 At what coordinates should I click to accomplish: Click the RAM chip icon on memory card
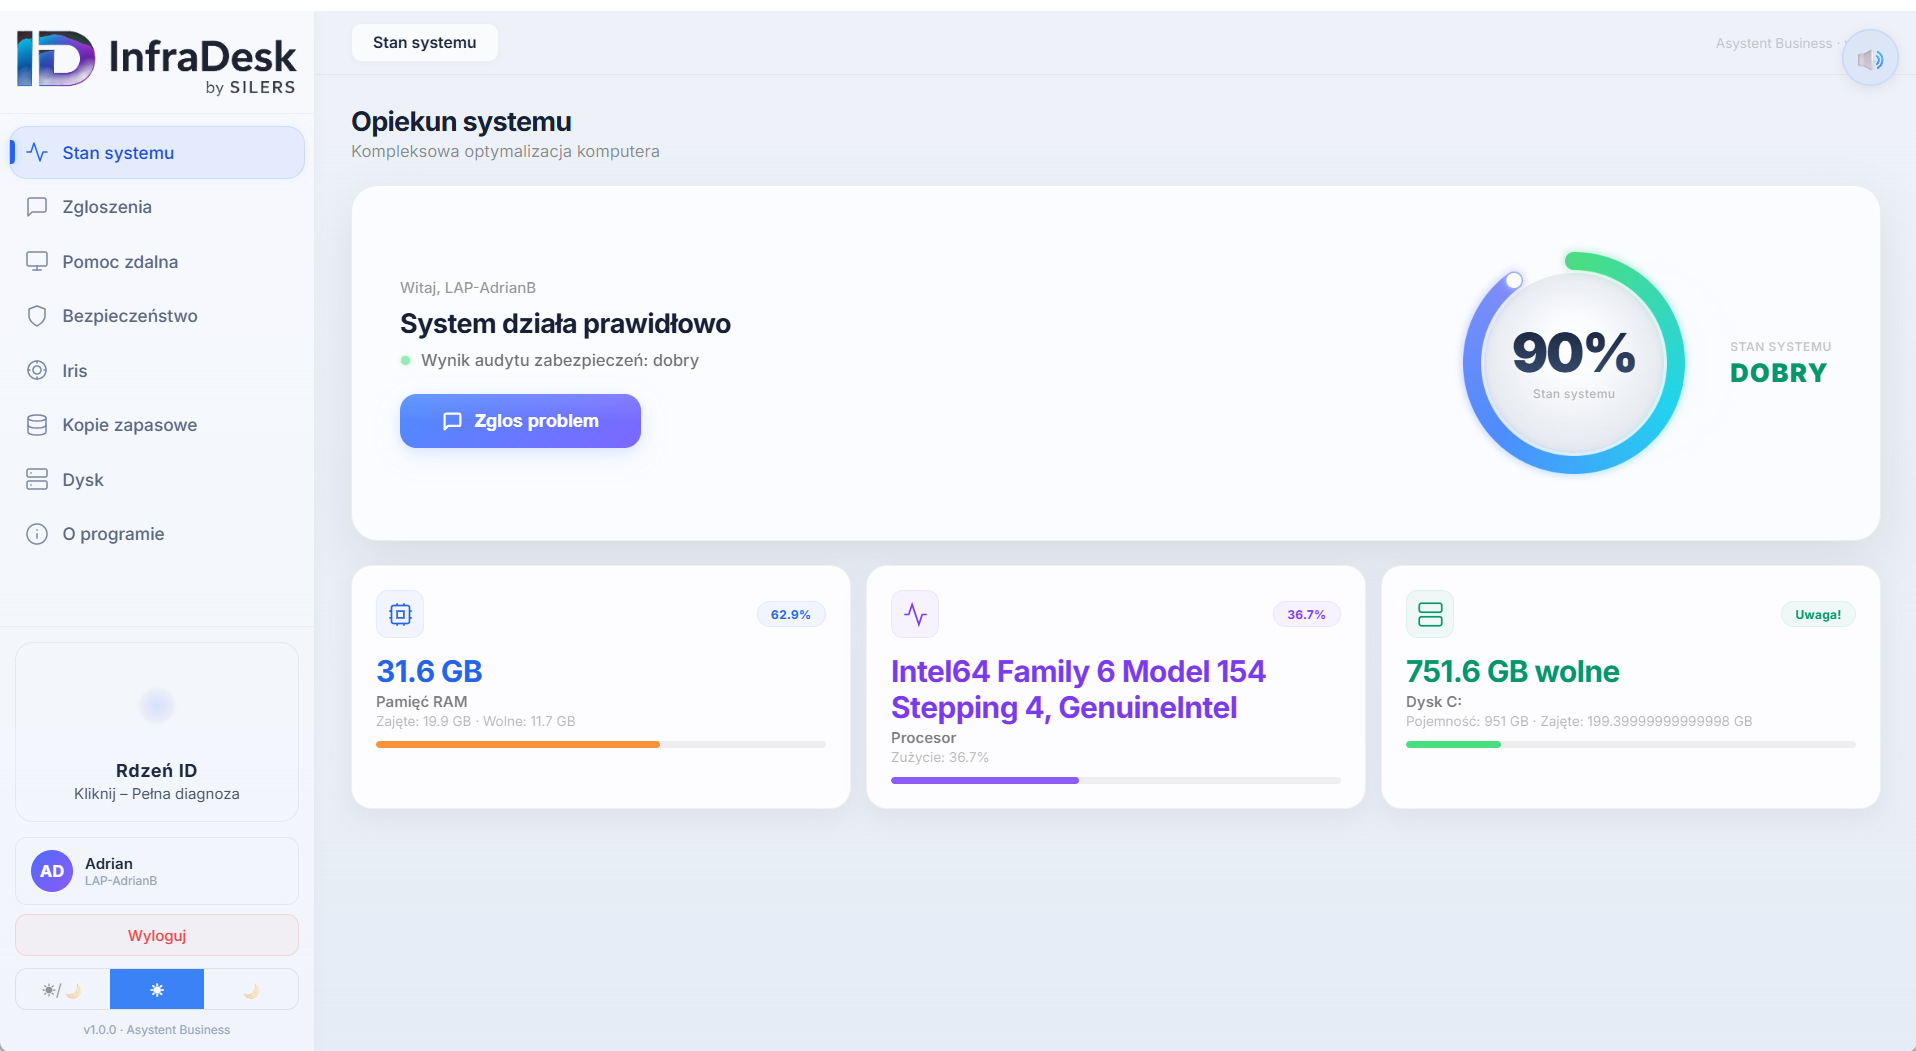click(x=400, y=614)
